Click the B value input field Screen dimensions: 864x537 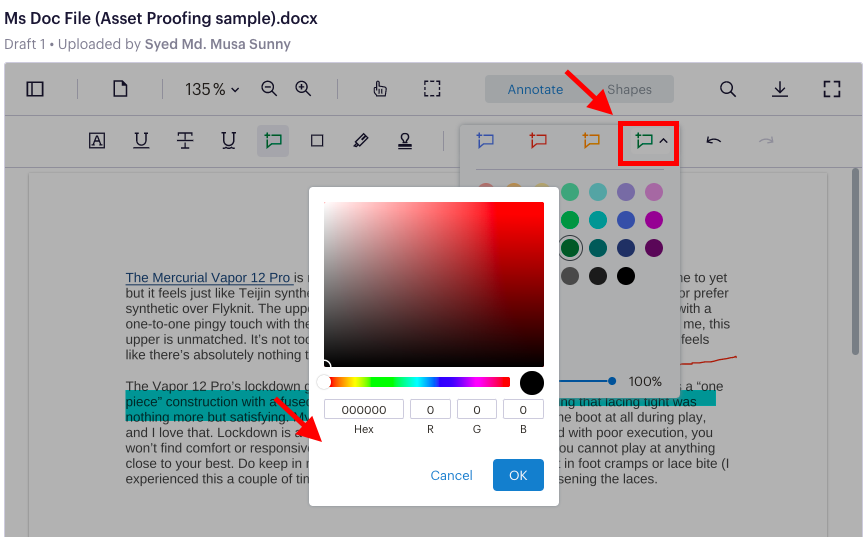coord(523,410)
